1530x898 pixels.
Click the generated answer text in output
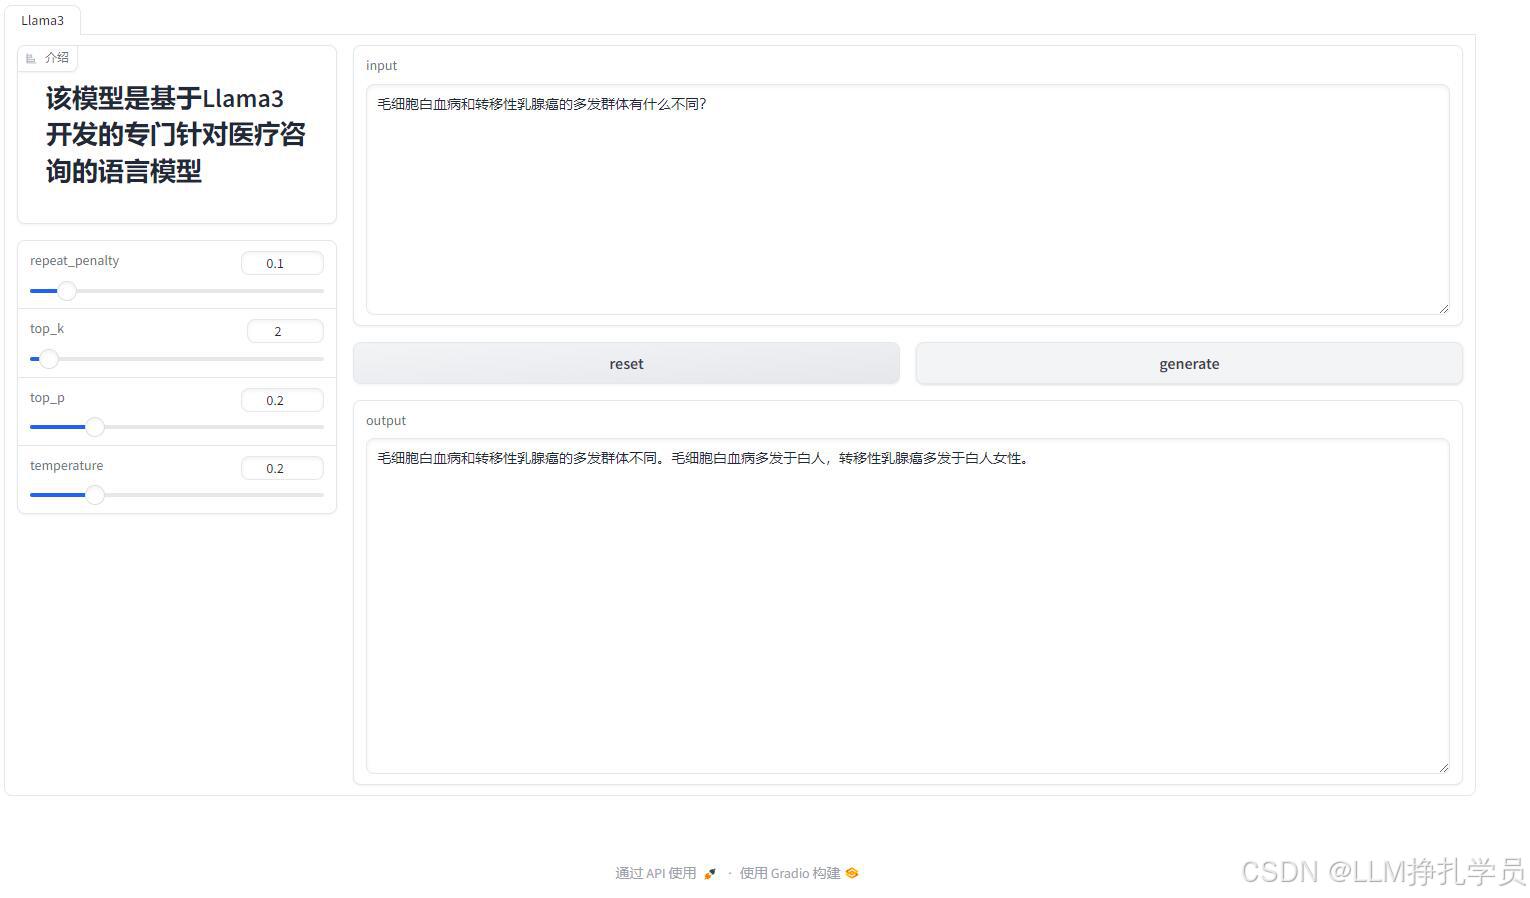click(703, 458)
